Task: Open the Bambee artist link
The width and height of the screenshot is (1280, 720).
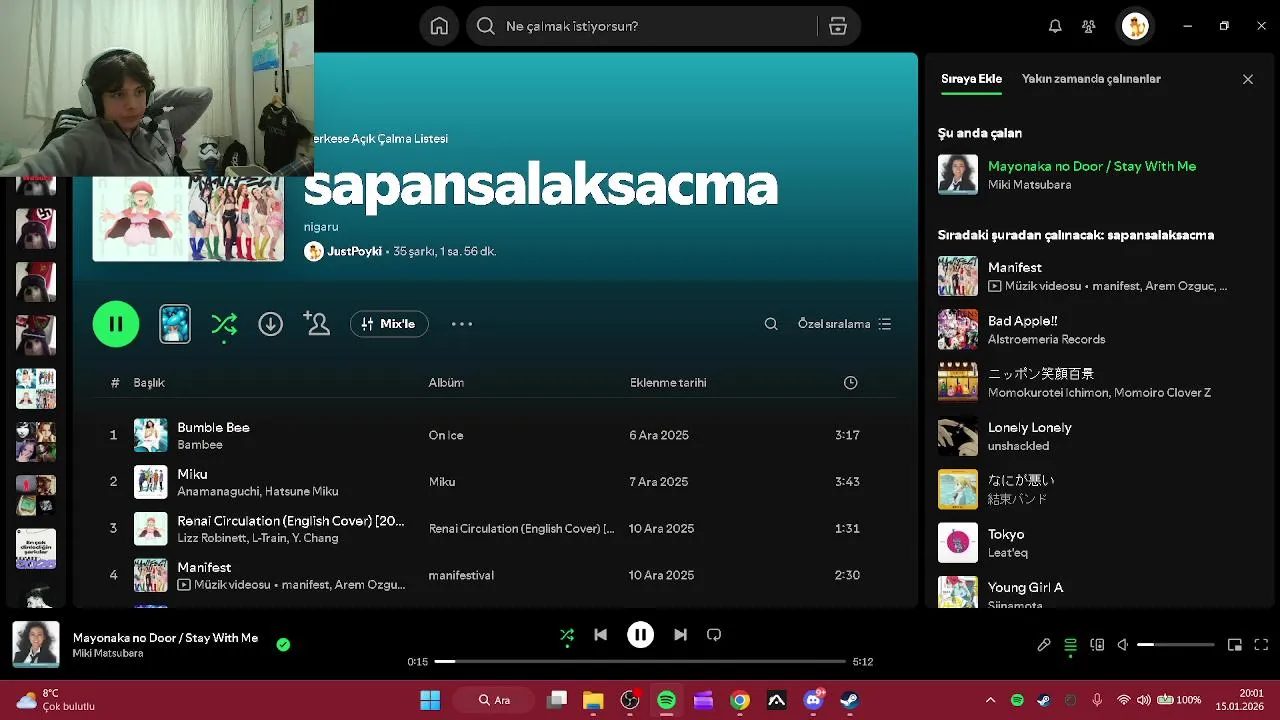Action: coord(200,445)
